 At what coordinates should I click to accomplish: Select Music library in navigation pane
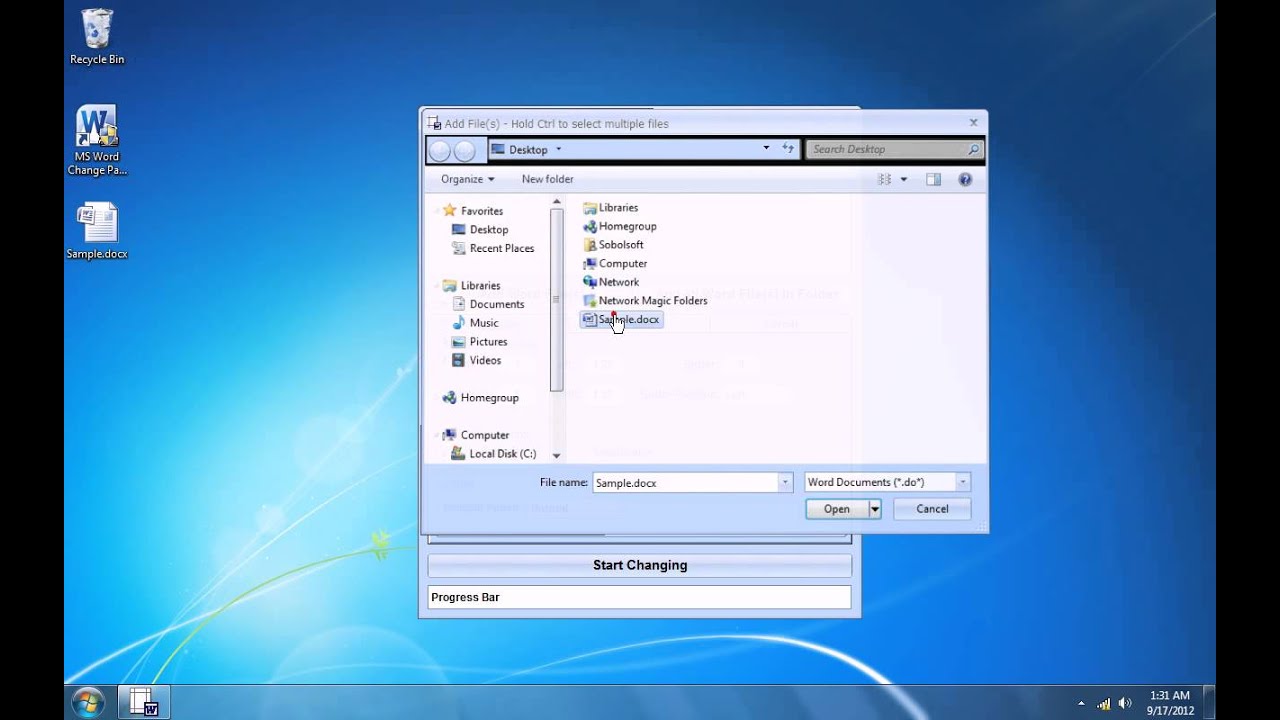[x=474, y=323]
